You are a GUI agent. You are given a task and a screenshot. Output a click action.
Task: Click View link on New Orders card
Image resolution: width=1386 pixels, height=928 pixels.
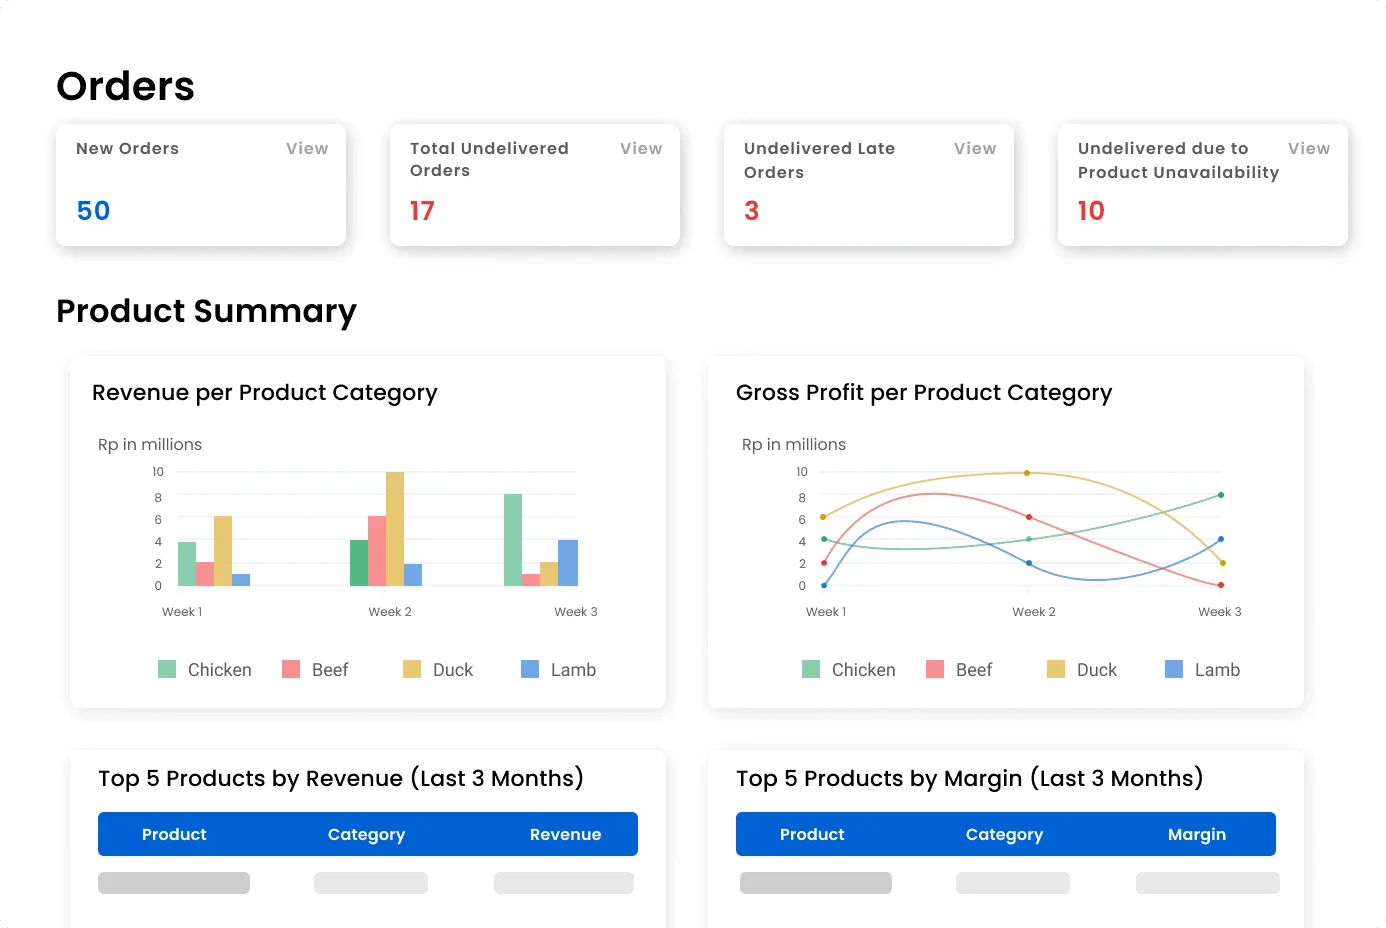click(x=307, y=148)
